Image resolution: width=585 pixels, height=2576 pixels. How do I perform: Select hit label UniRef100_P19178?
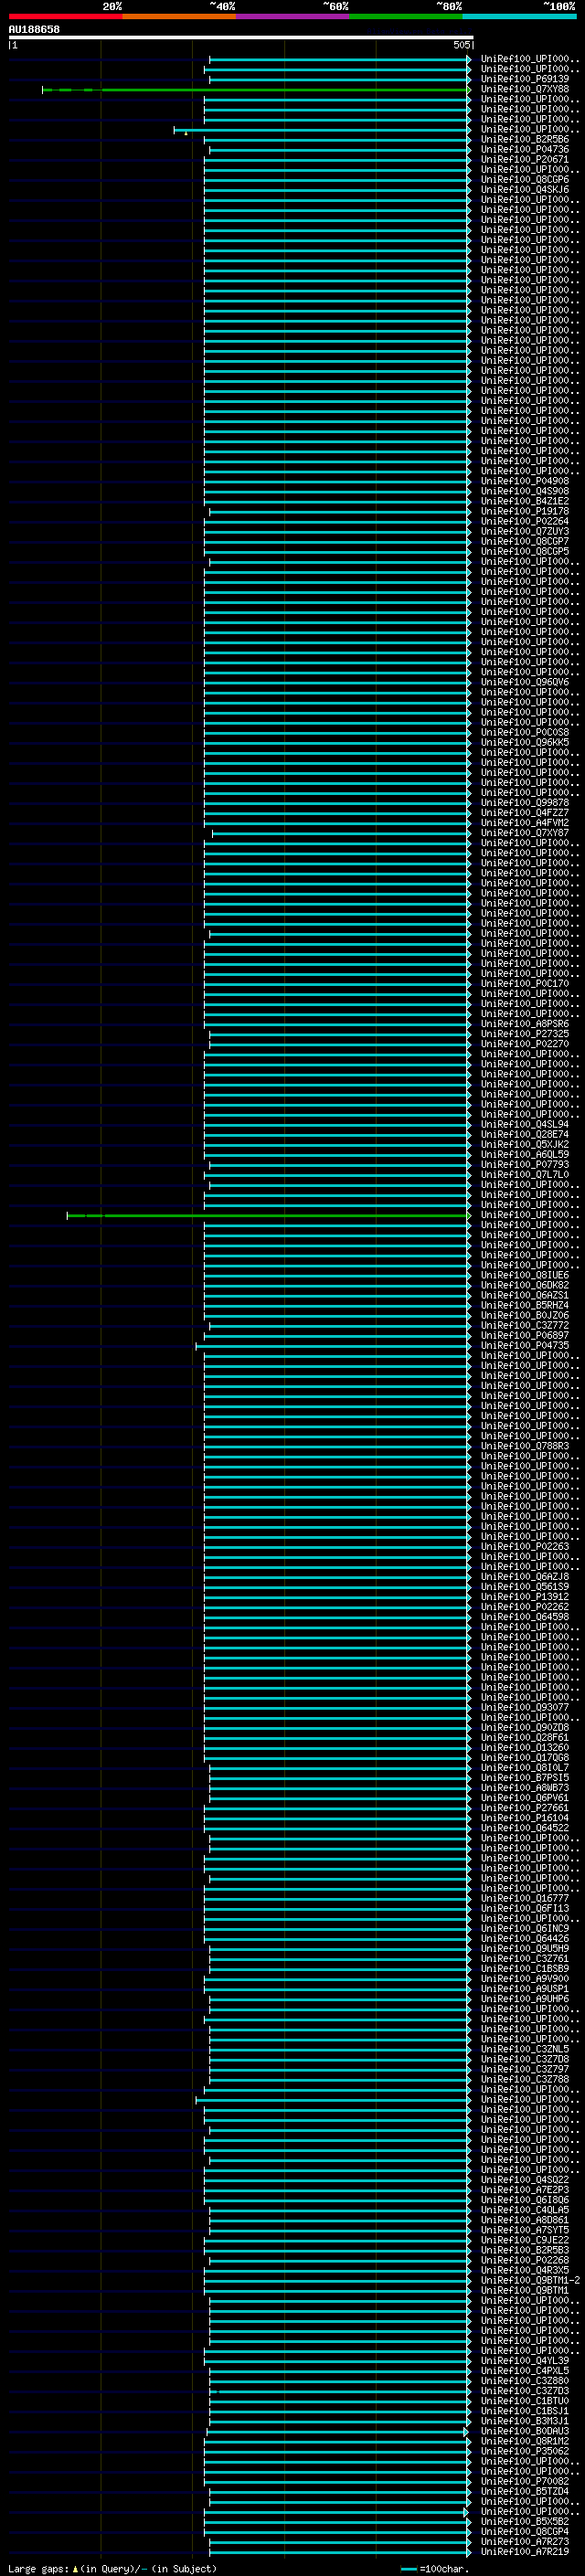pos(525,511)
